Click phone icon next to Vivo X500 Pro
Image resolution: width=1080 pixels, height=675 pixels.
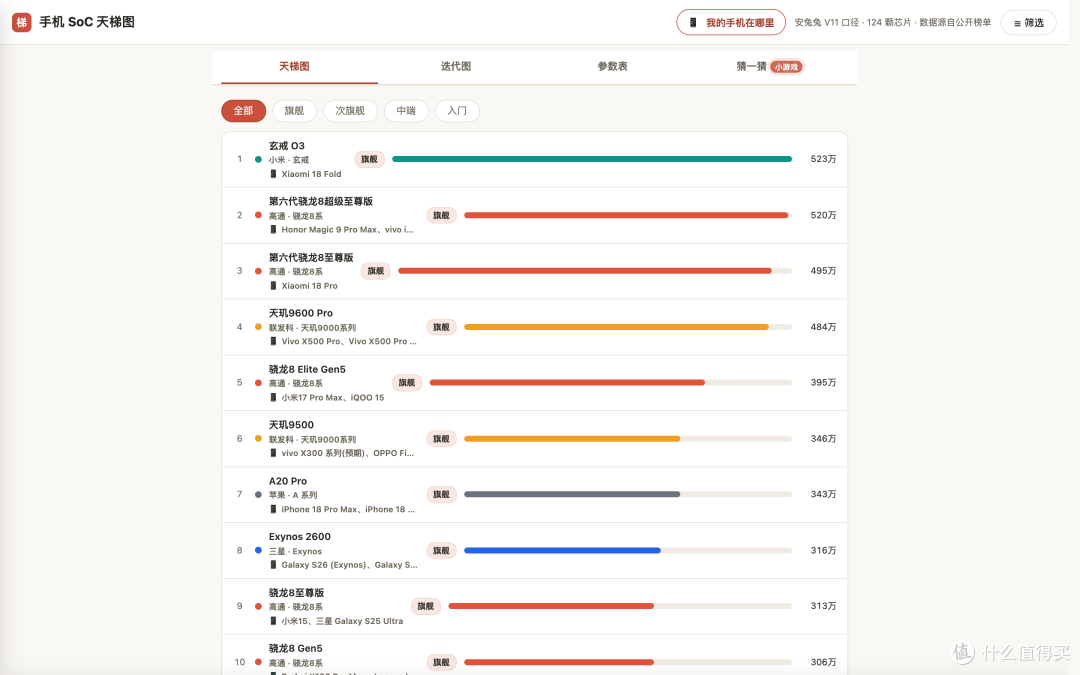[273, 341]
